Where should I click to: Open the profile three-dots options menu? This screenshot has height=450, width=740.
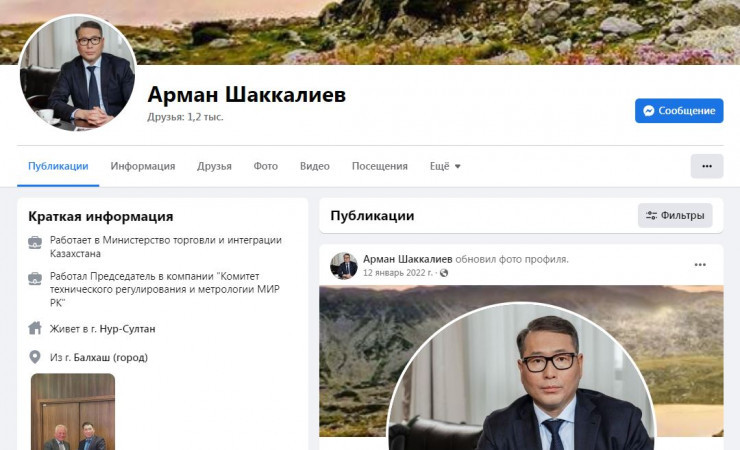706,166
